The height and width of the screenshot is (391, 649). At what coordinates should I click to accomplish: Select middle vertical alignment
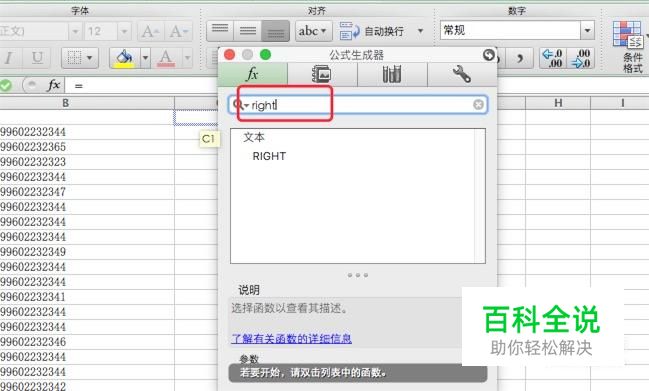[248, 31]
